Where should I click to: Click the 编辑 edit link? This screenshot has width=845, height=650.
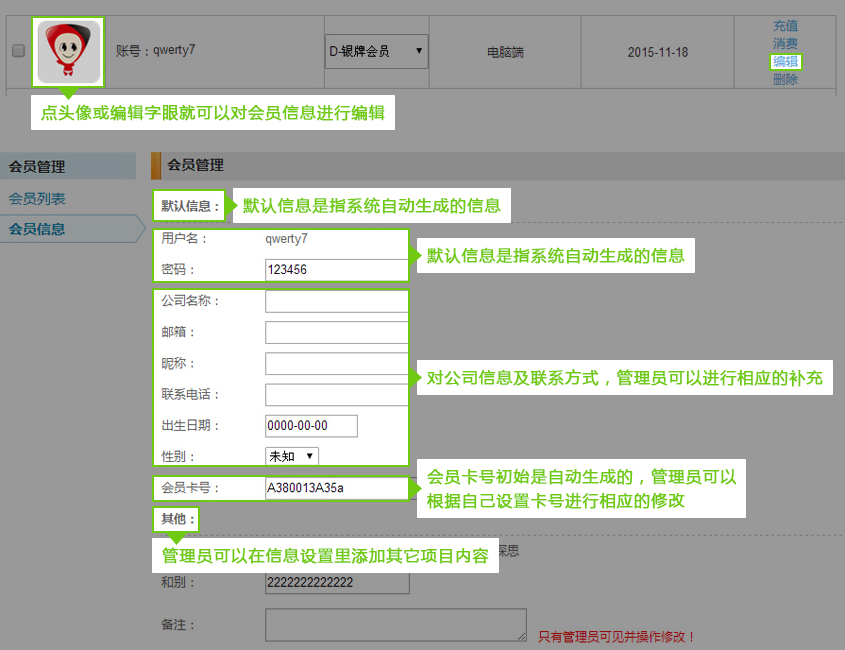click(785, 61)
